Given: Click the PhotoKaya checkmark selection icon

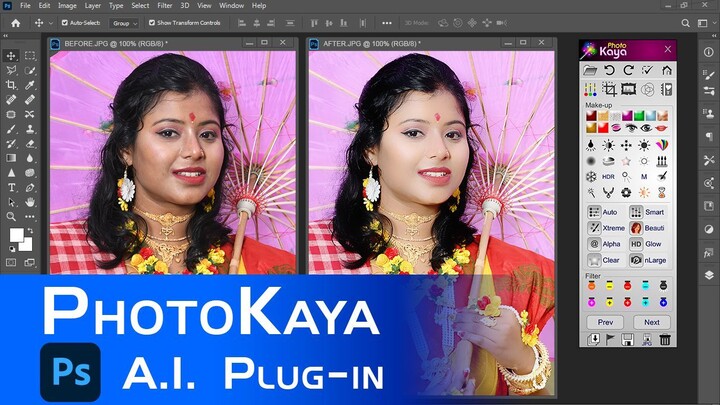Looking at the screenshot, I should click(647, 70).
